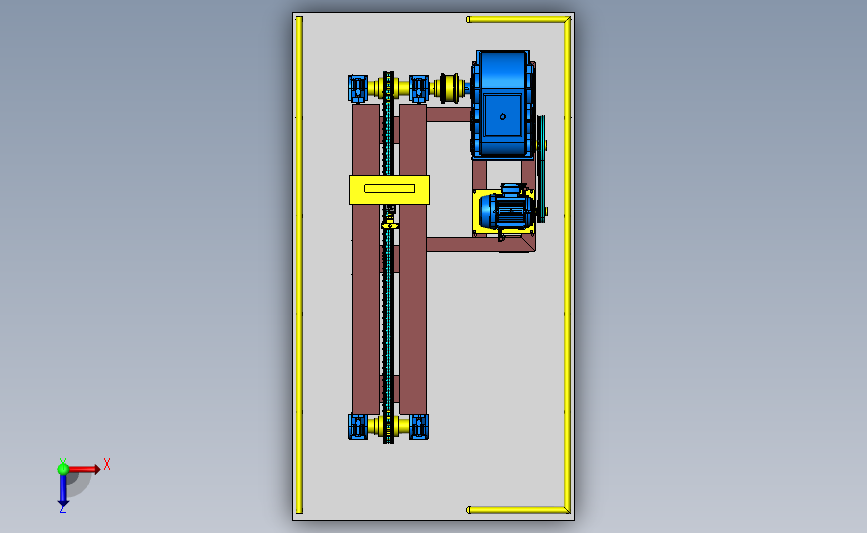Select the bottom-left blue bearing block

click(358, 427)
